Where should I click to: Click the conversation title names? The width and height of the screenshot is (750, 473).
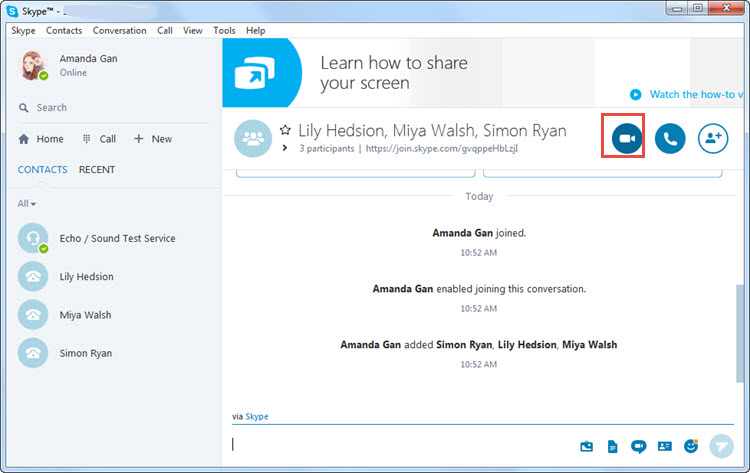432,131
